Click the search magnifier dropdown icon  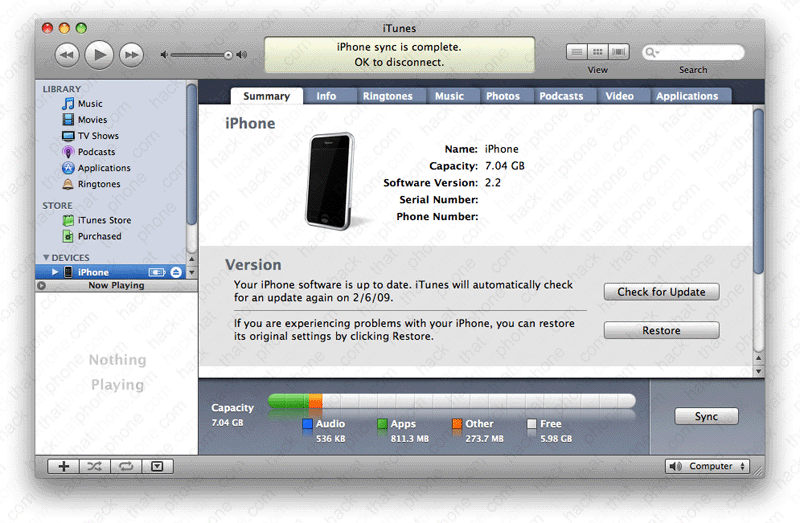pos(652,52)
